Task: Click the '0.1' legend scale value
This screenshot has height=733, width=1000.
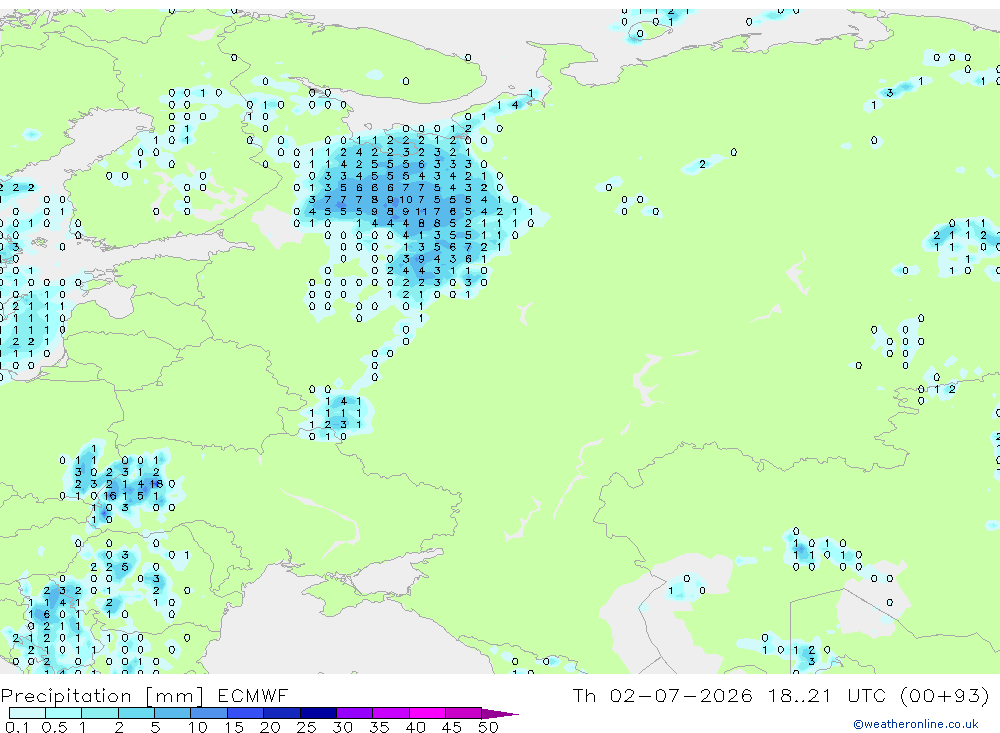Action: tap(17, 727)
